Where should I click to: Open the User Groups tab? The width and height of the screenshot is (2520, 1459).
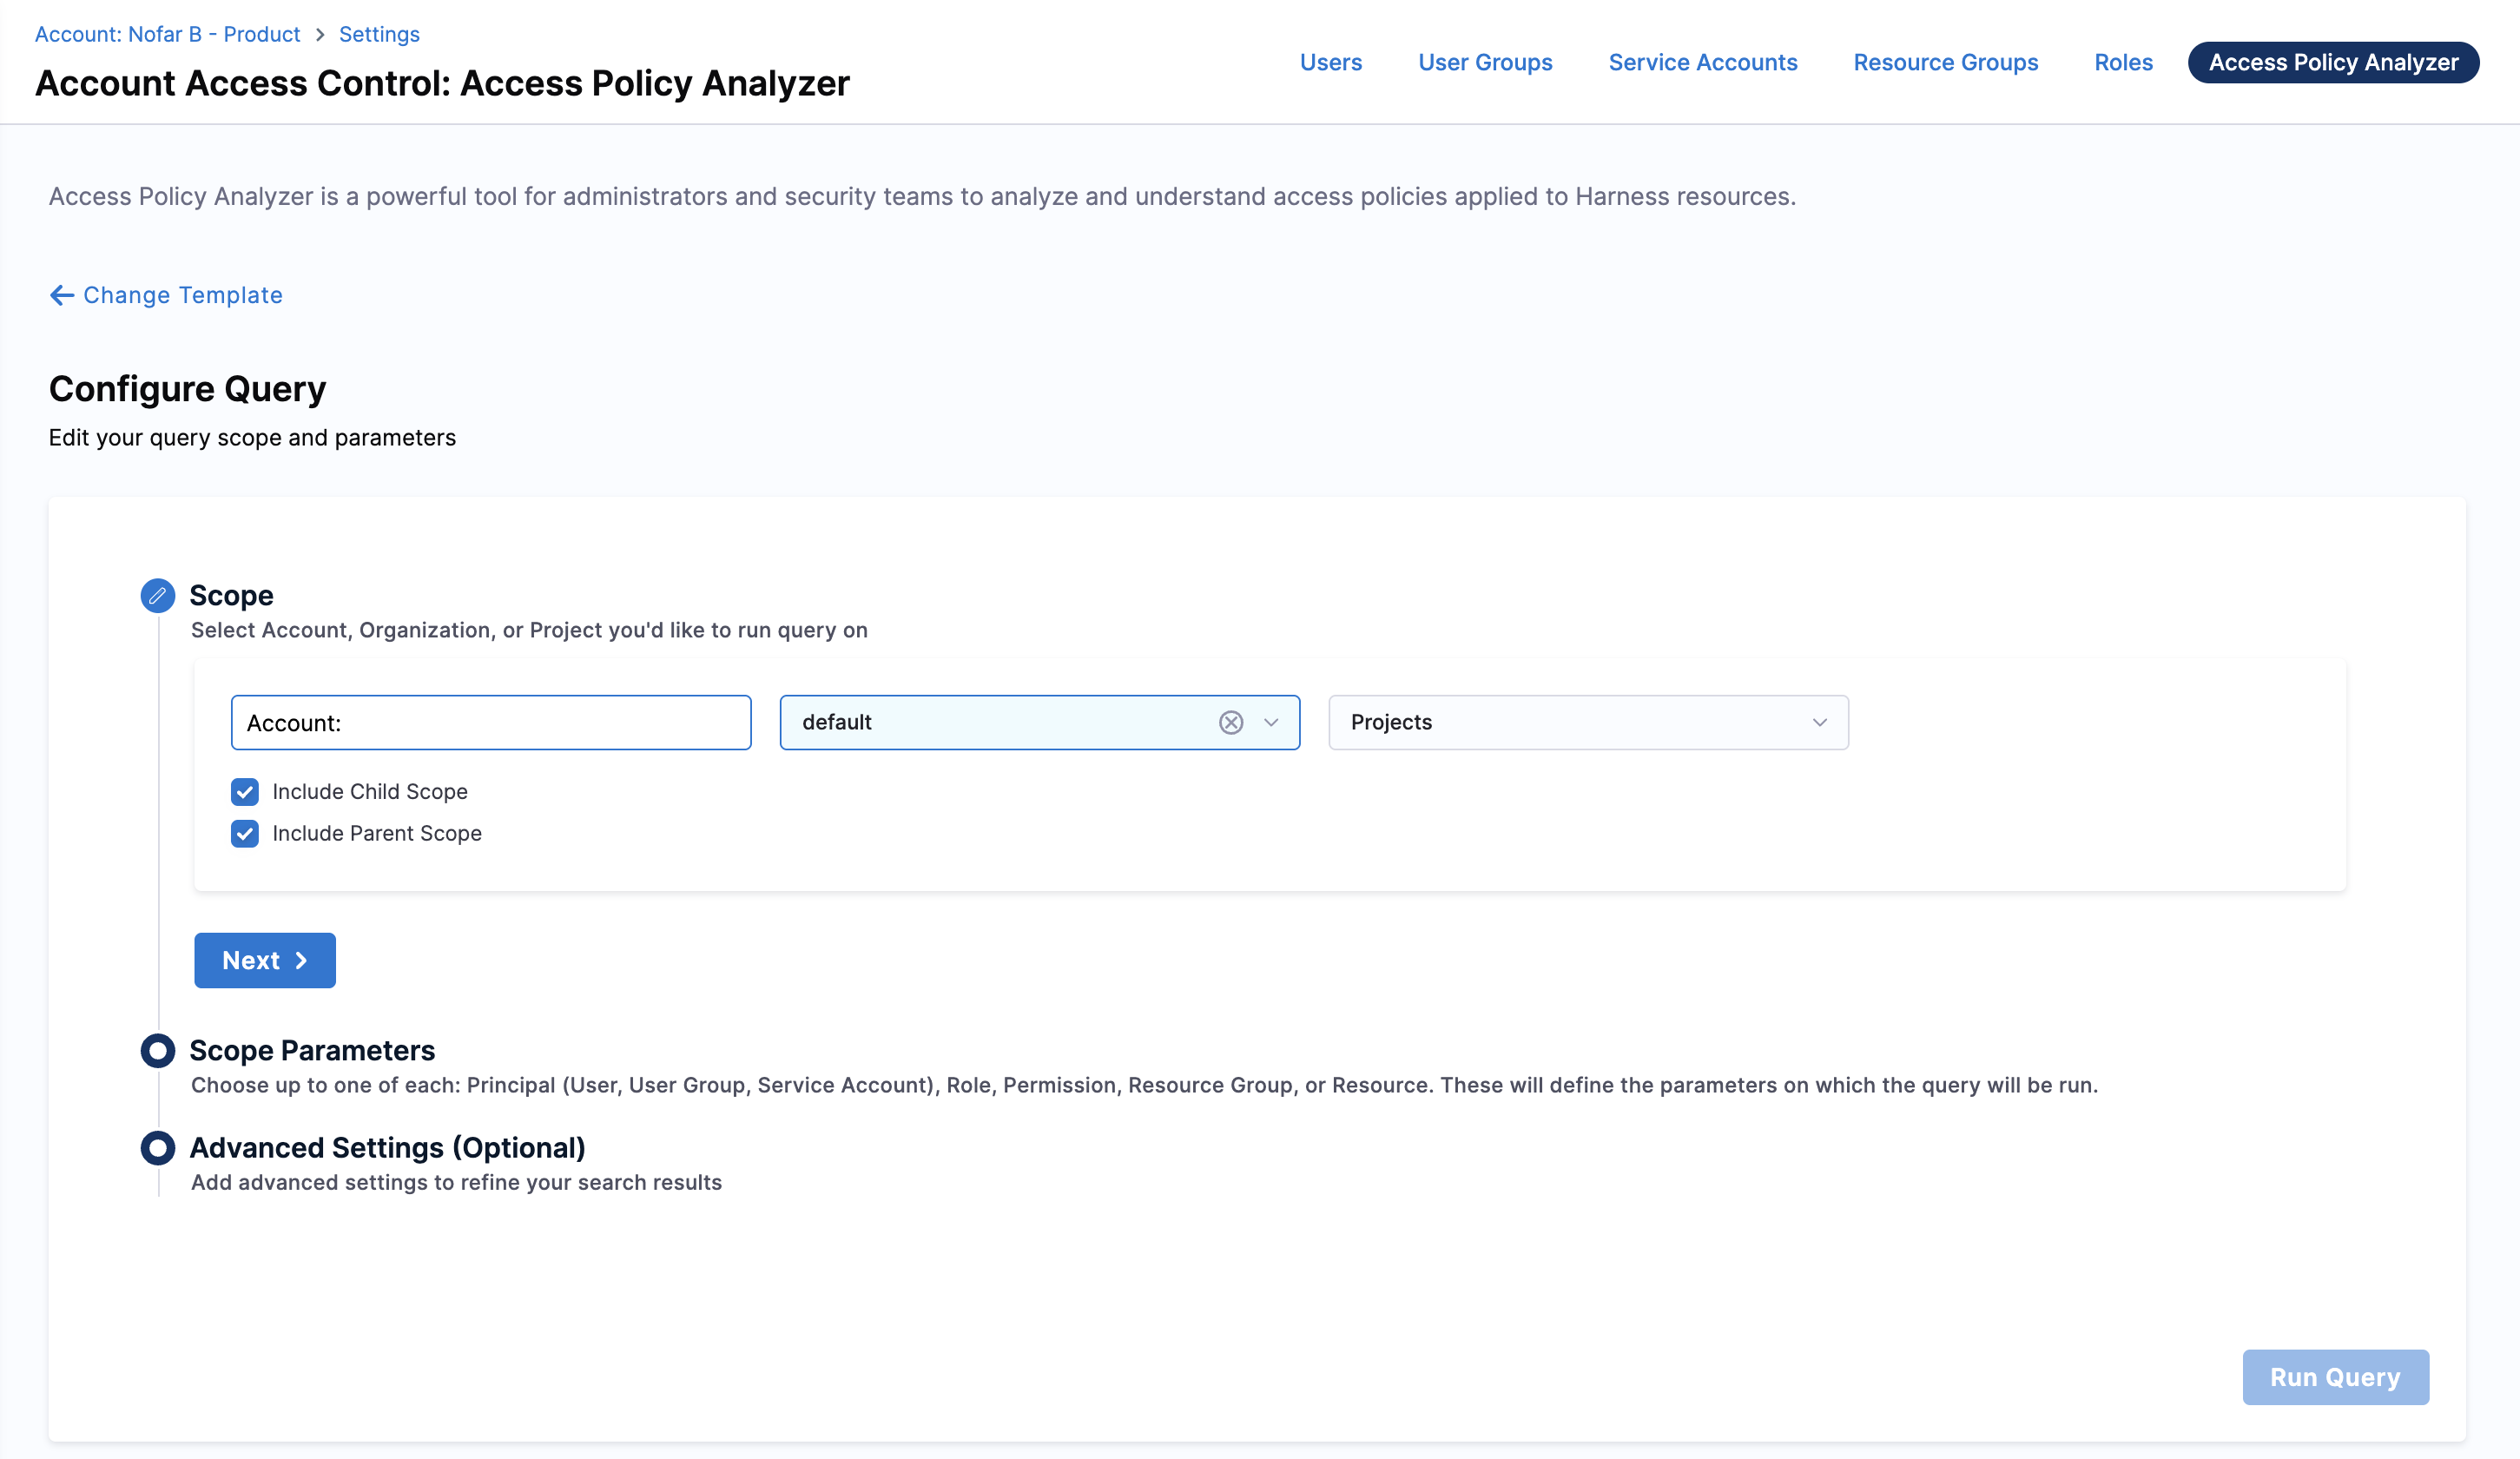(1484, 62)
